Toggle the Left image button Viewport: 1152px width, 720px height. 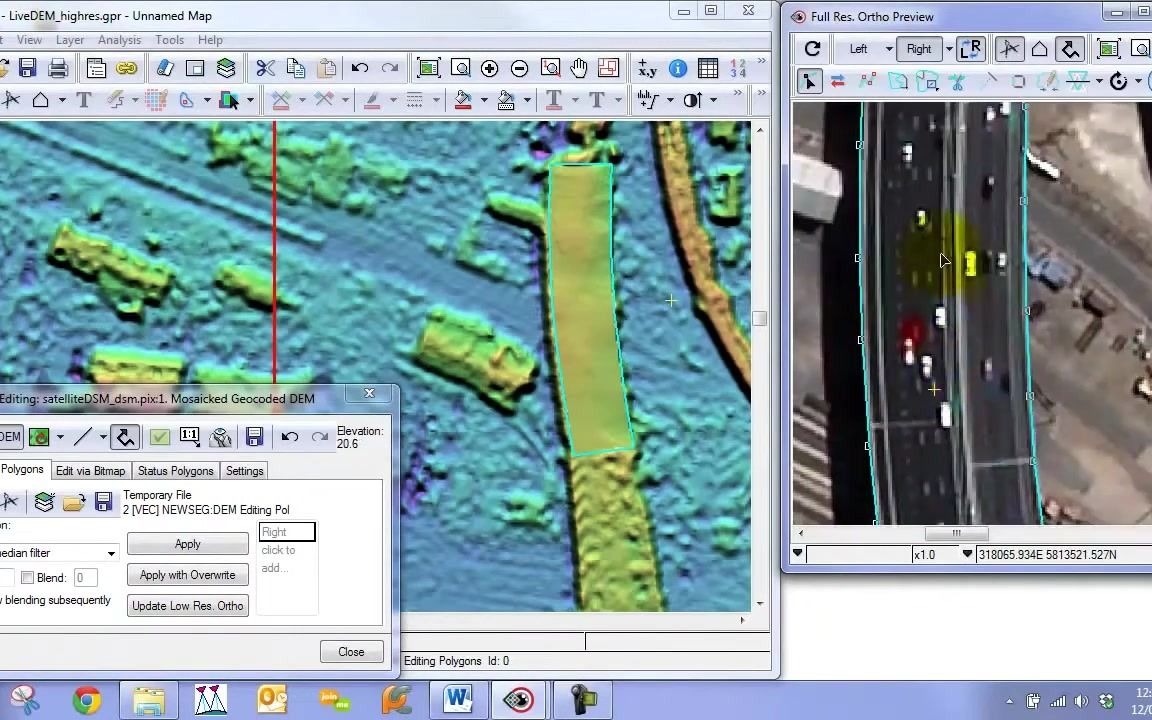coord(858,49)
